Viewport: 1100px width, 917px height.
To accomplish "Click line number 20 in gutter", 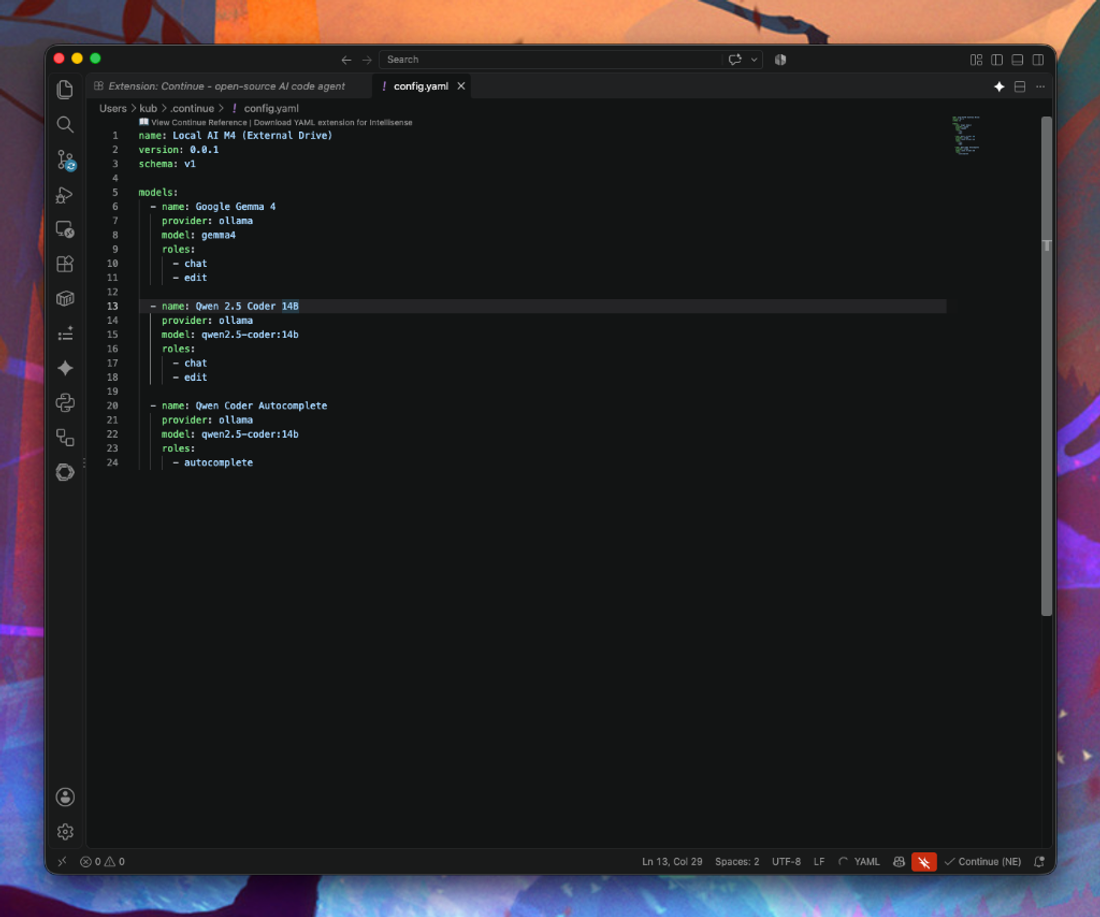I will click(112, 406).
